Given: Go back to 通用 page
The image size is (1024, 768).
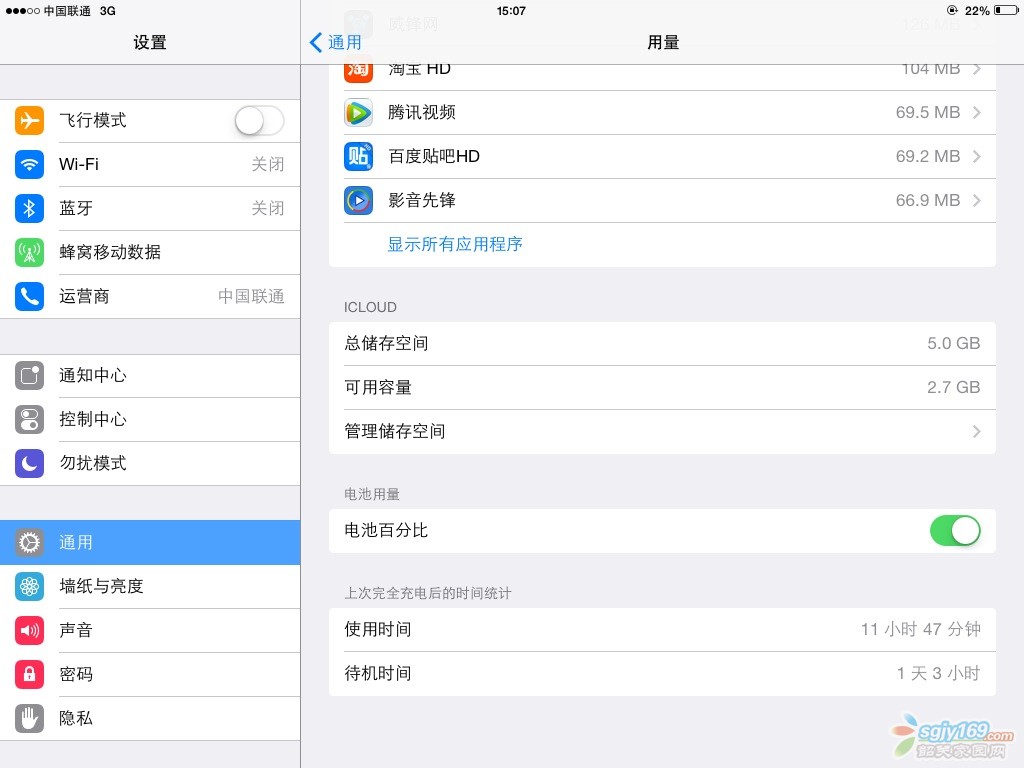Looking at the screenshot, I should tap(336, 42).
